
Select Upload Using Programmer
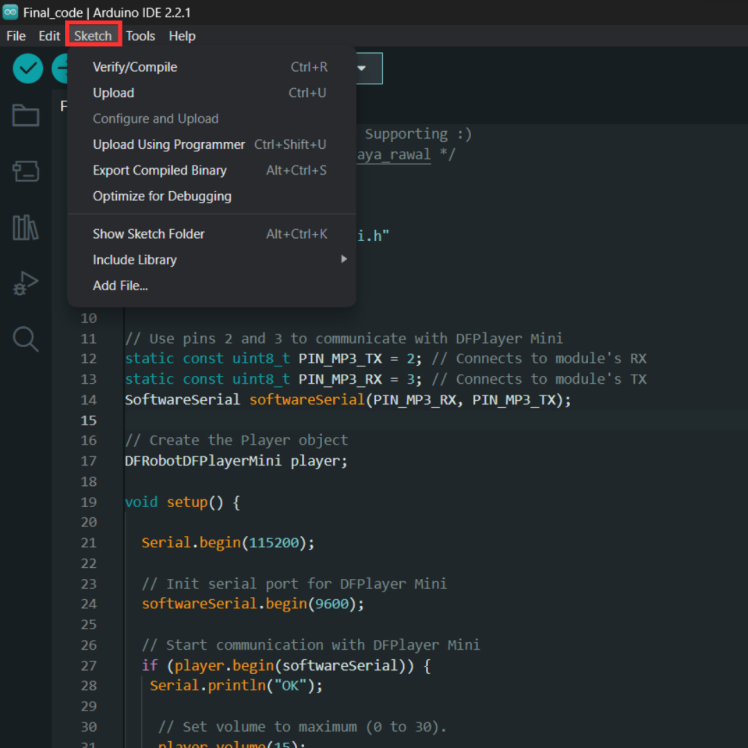tap(169, 144)
